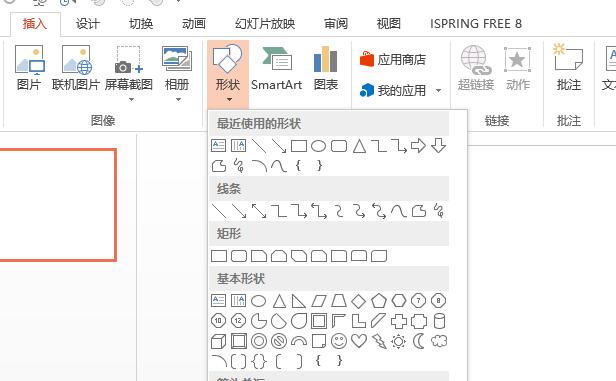
Task: Open the 相册 dropdown arrow
Action: pos(178,100)
